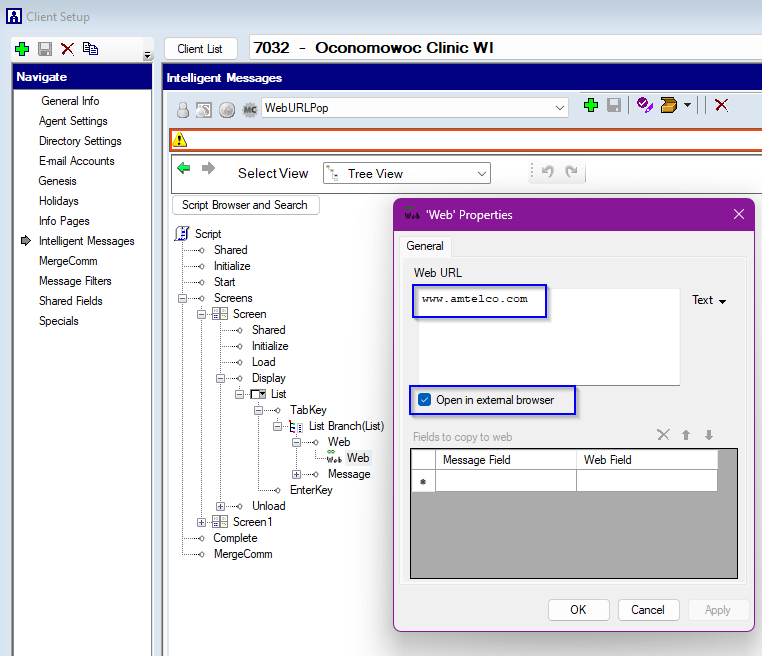This screenshot has height=656, width=762.
Task: Click the copy documents icon above Navigate
Action: pos(90,49)
